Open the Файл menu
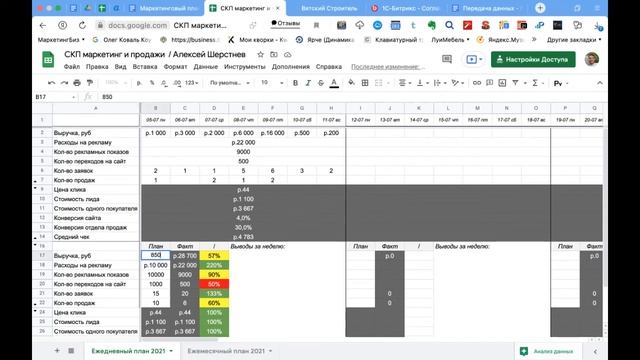This screenshot has width=640, height=360. point(72,67)
